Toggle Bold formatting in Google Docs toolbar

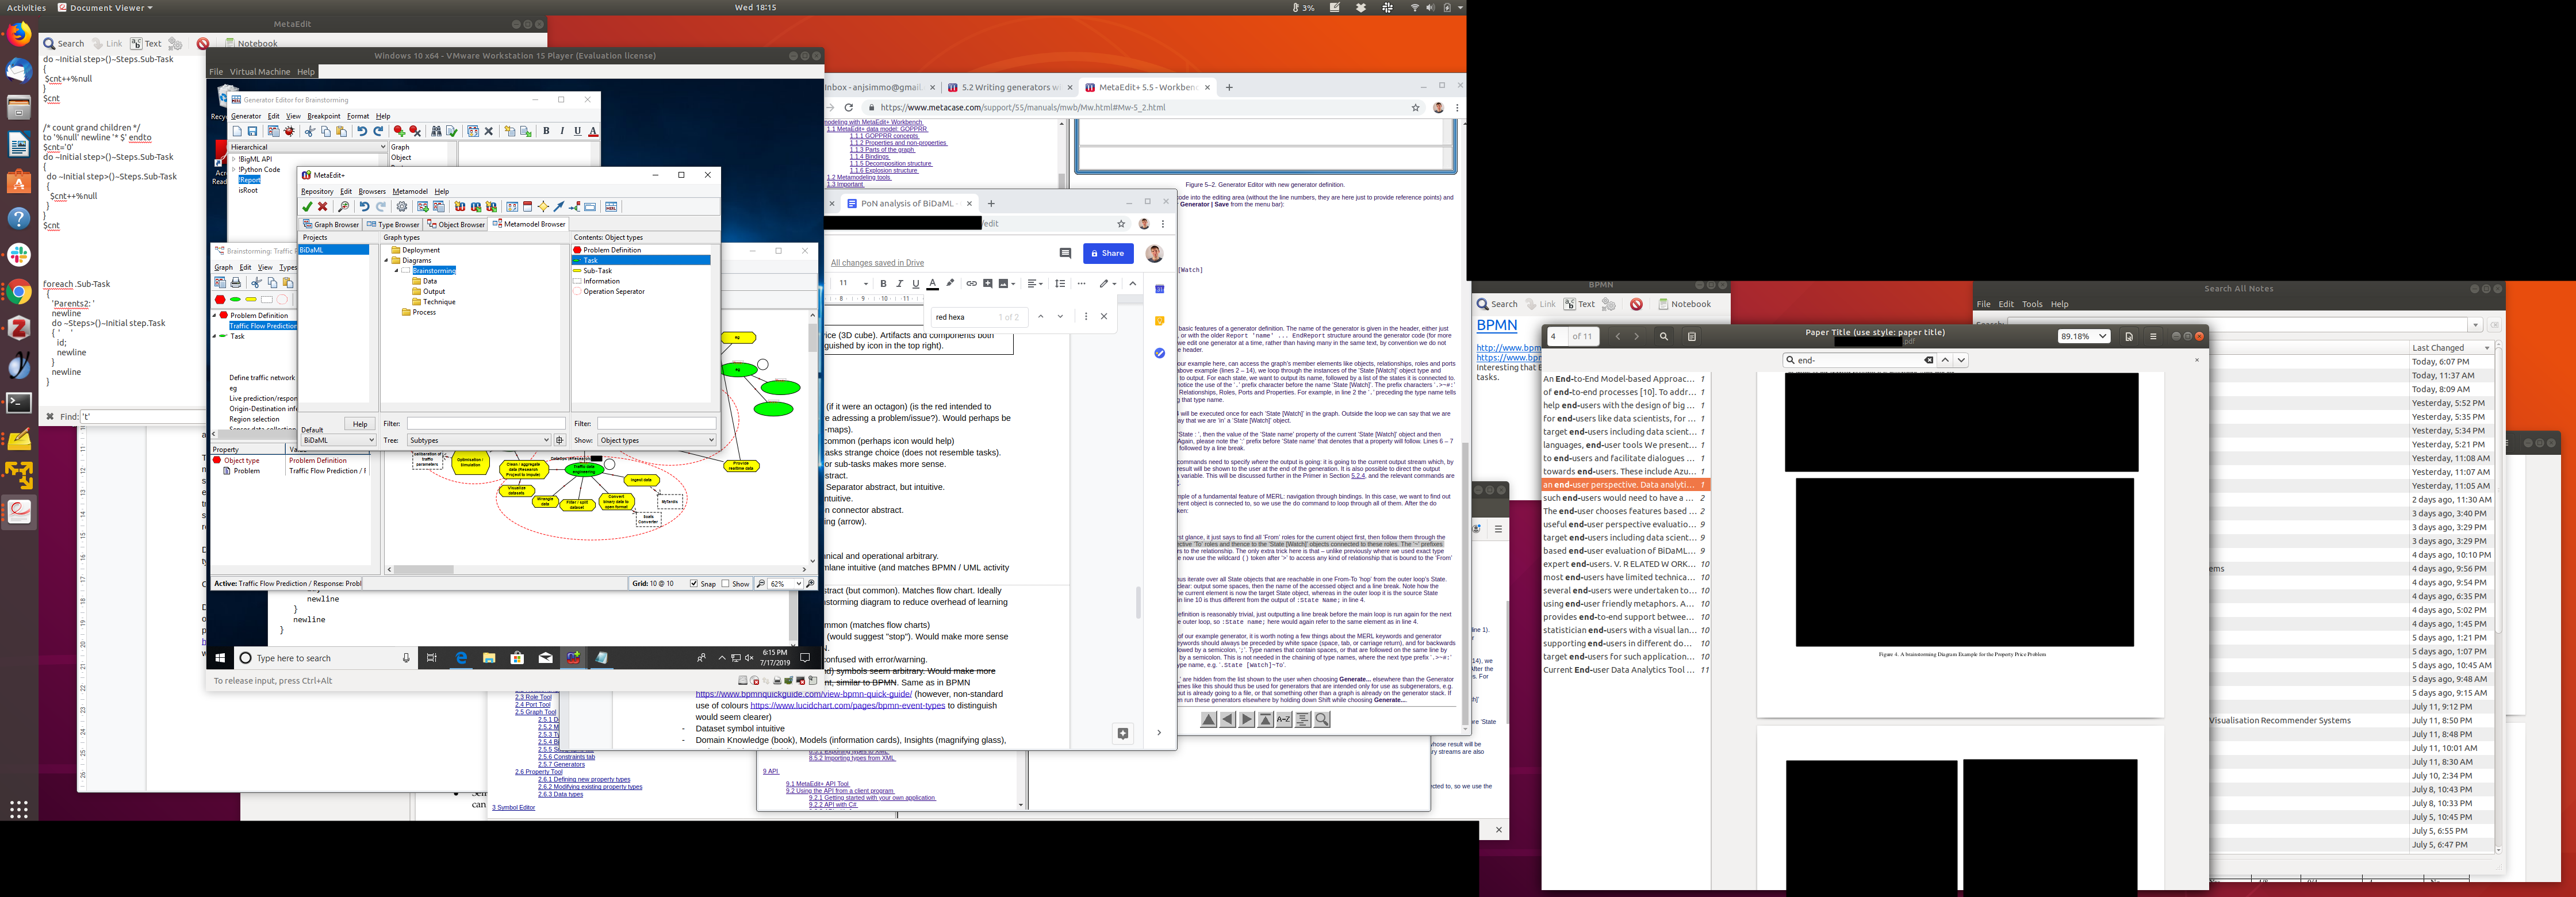point(883,284)
